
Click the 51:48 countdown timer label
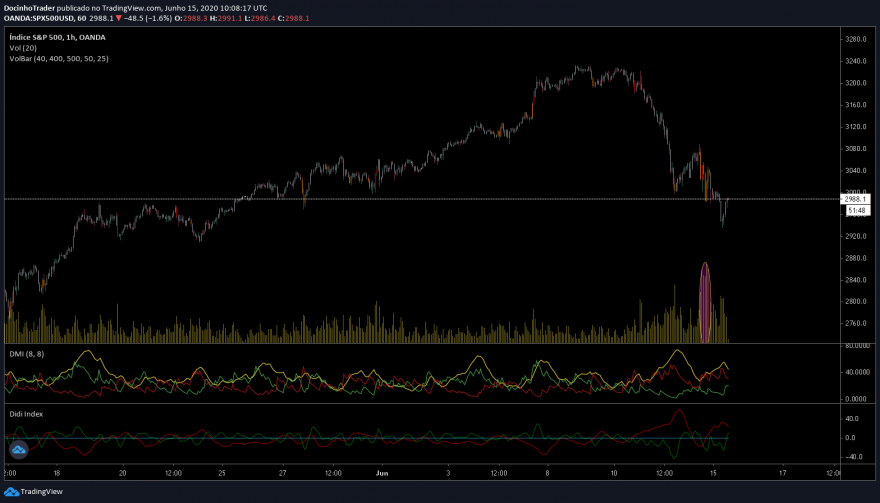[x=857, y=211]
